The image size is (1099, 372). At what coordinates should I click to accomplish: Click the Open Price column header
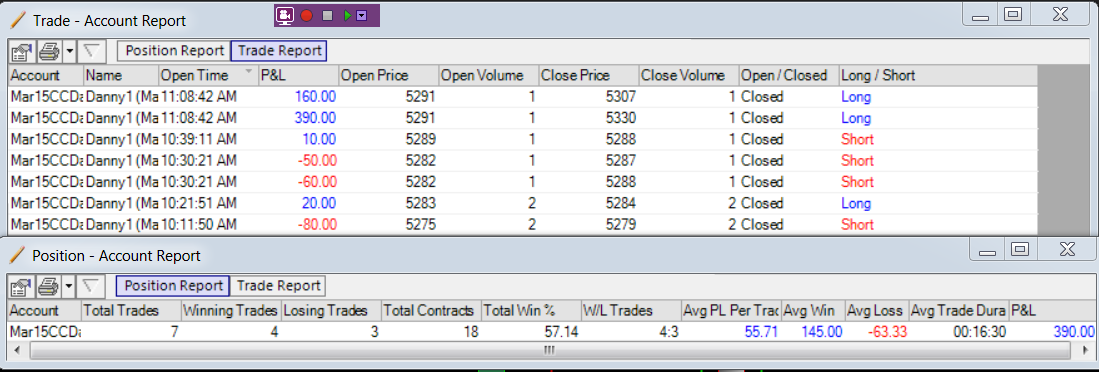388,75
